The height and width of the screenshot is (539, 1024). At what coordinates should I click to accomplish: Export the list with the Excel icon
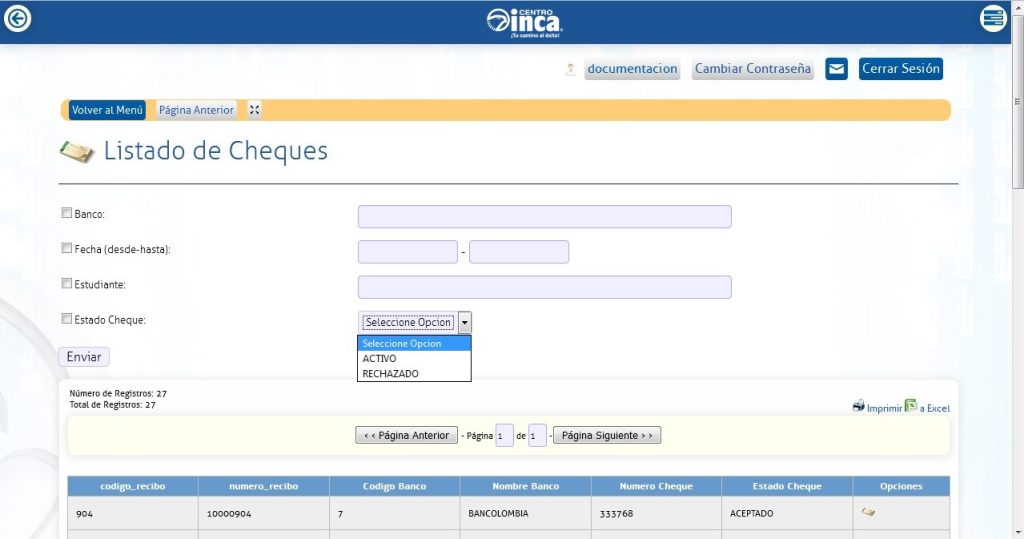click(911, 406)
